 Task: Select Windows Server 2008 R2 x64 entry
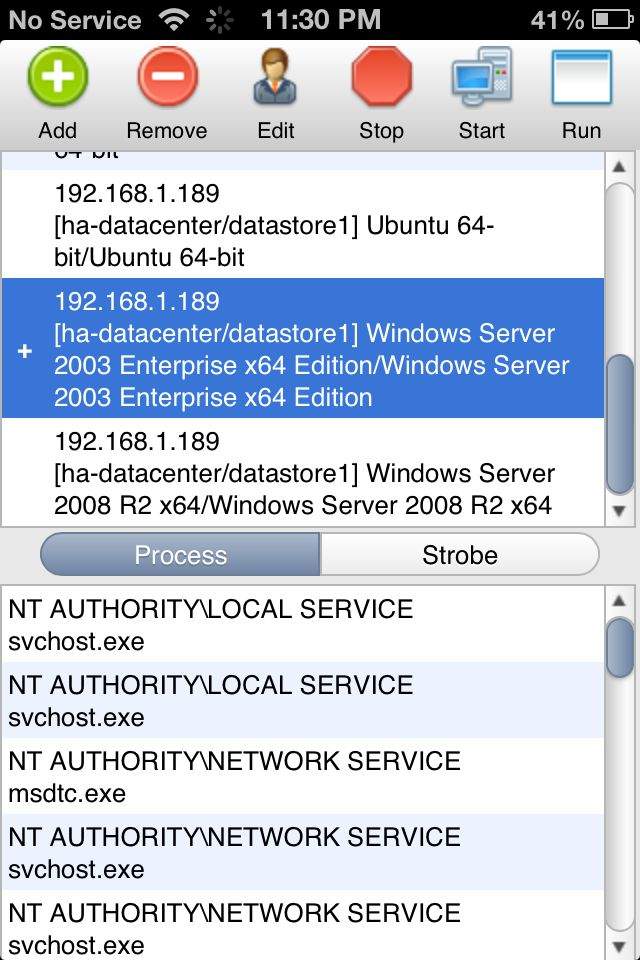[x=300, y=473]
